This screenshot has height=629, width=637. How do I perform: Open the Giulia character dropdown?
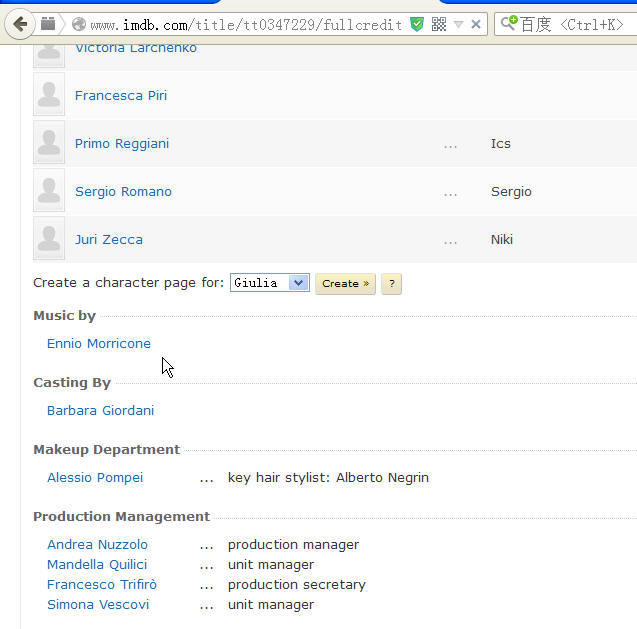point(270,283)
